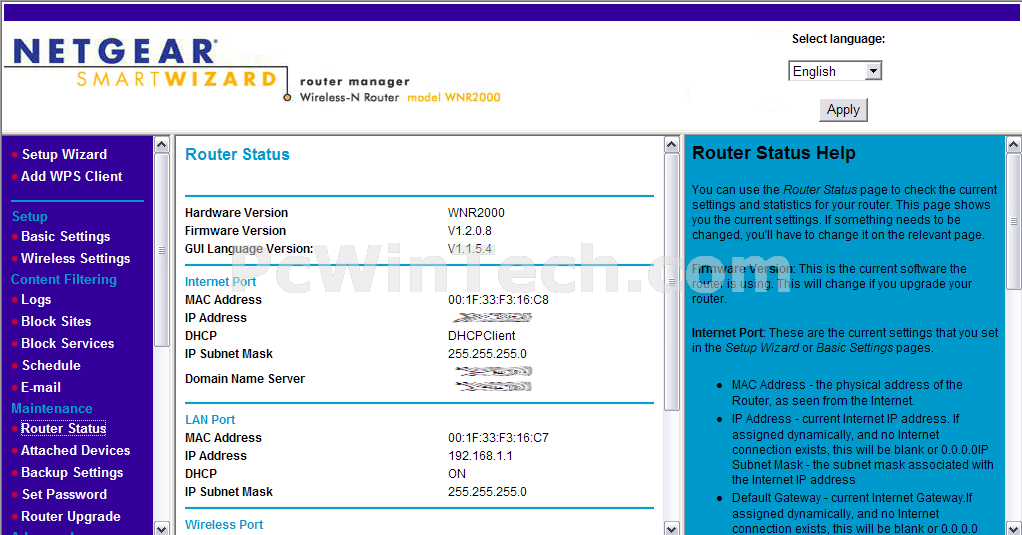
Task: Click LAN DHCP value ON
Action: tap(457, 474)
